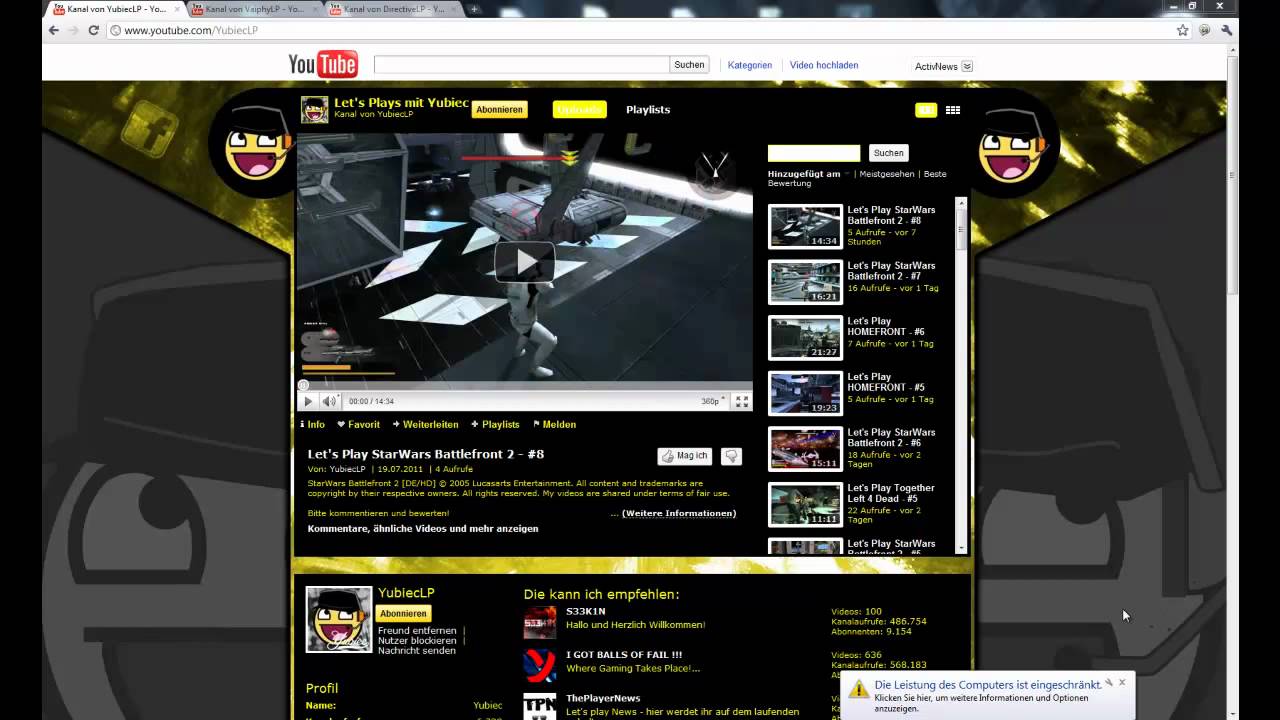Open notification options wrench icon

pos(1108,683)
